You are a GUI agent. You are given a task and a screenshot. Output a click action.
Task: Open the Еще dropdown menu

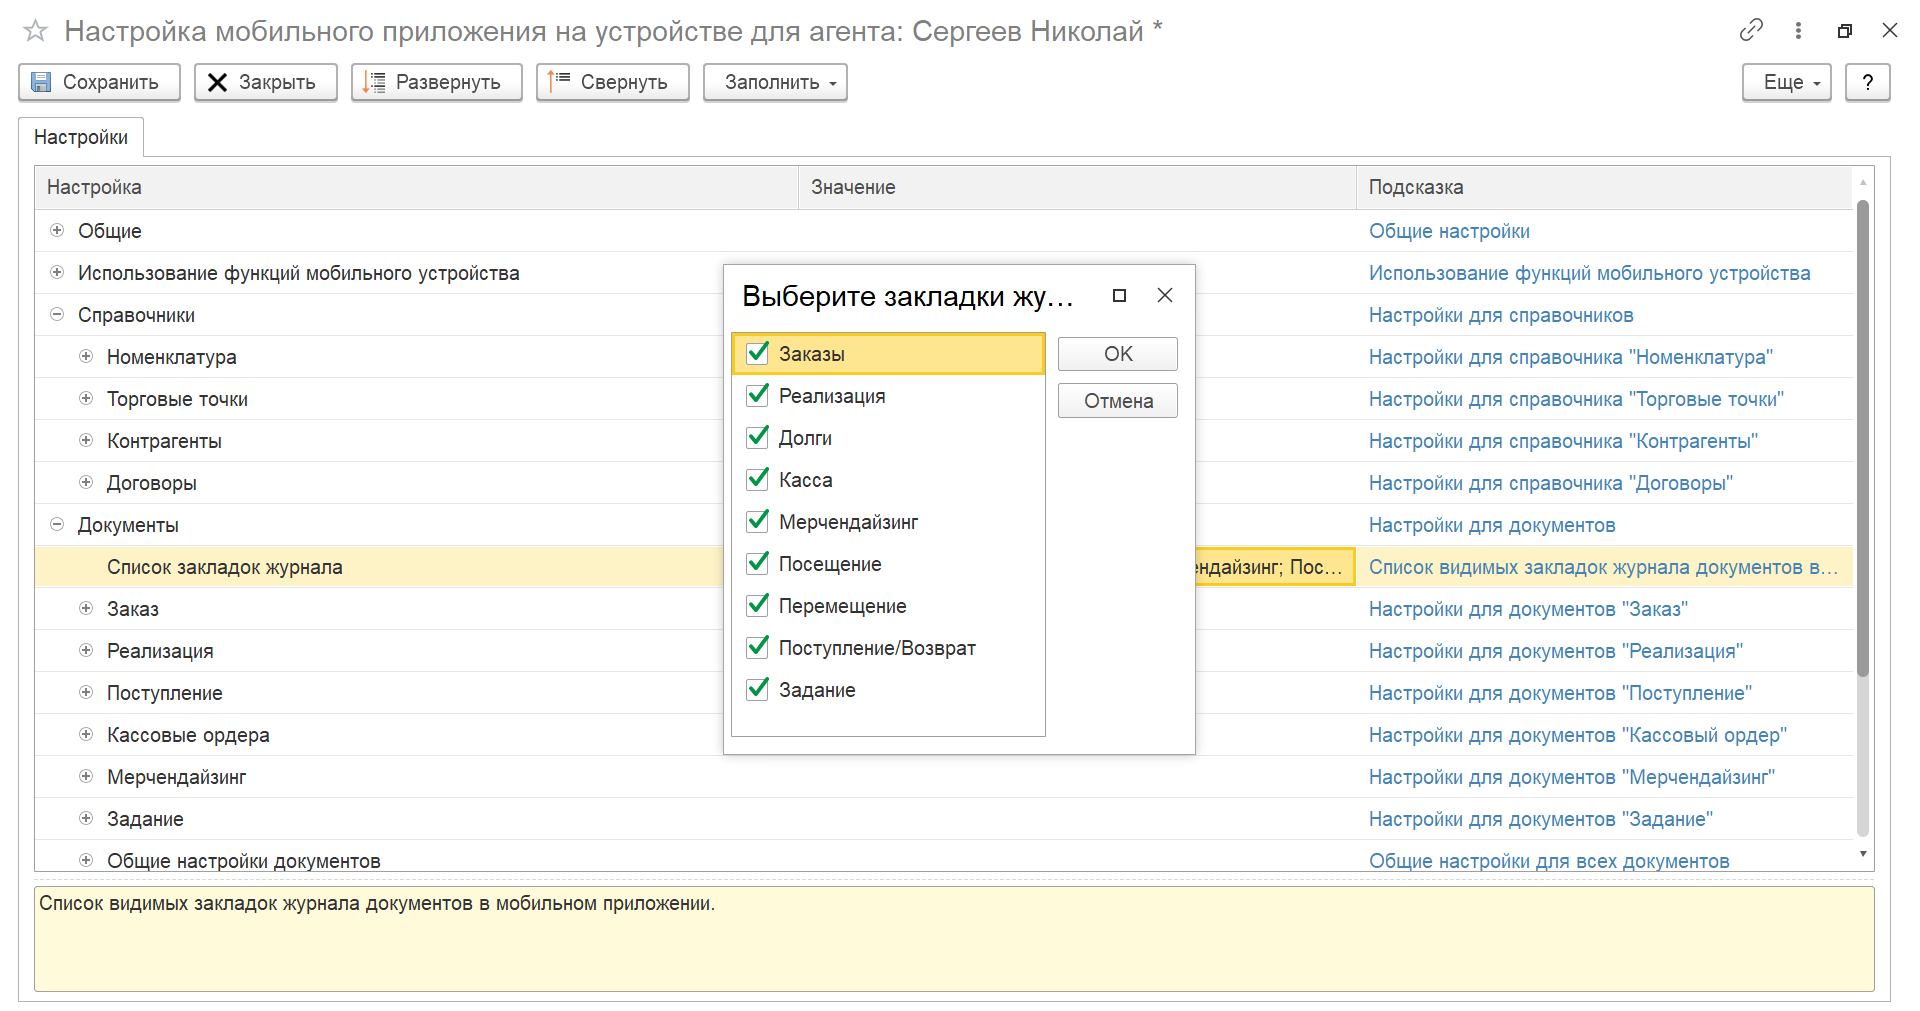[x=1787, y=82]
